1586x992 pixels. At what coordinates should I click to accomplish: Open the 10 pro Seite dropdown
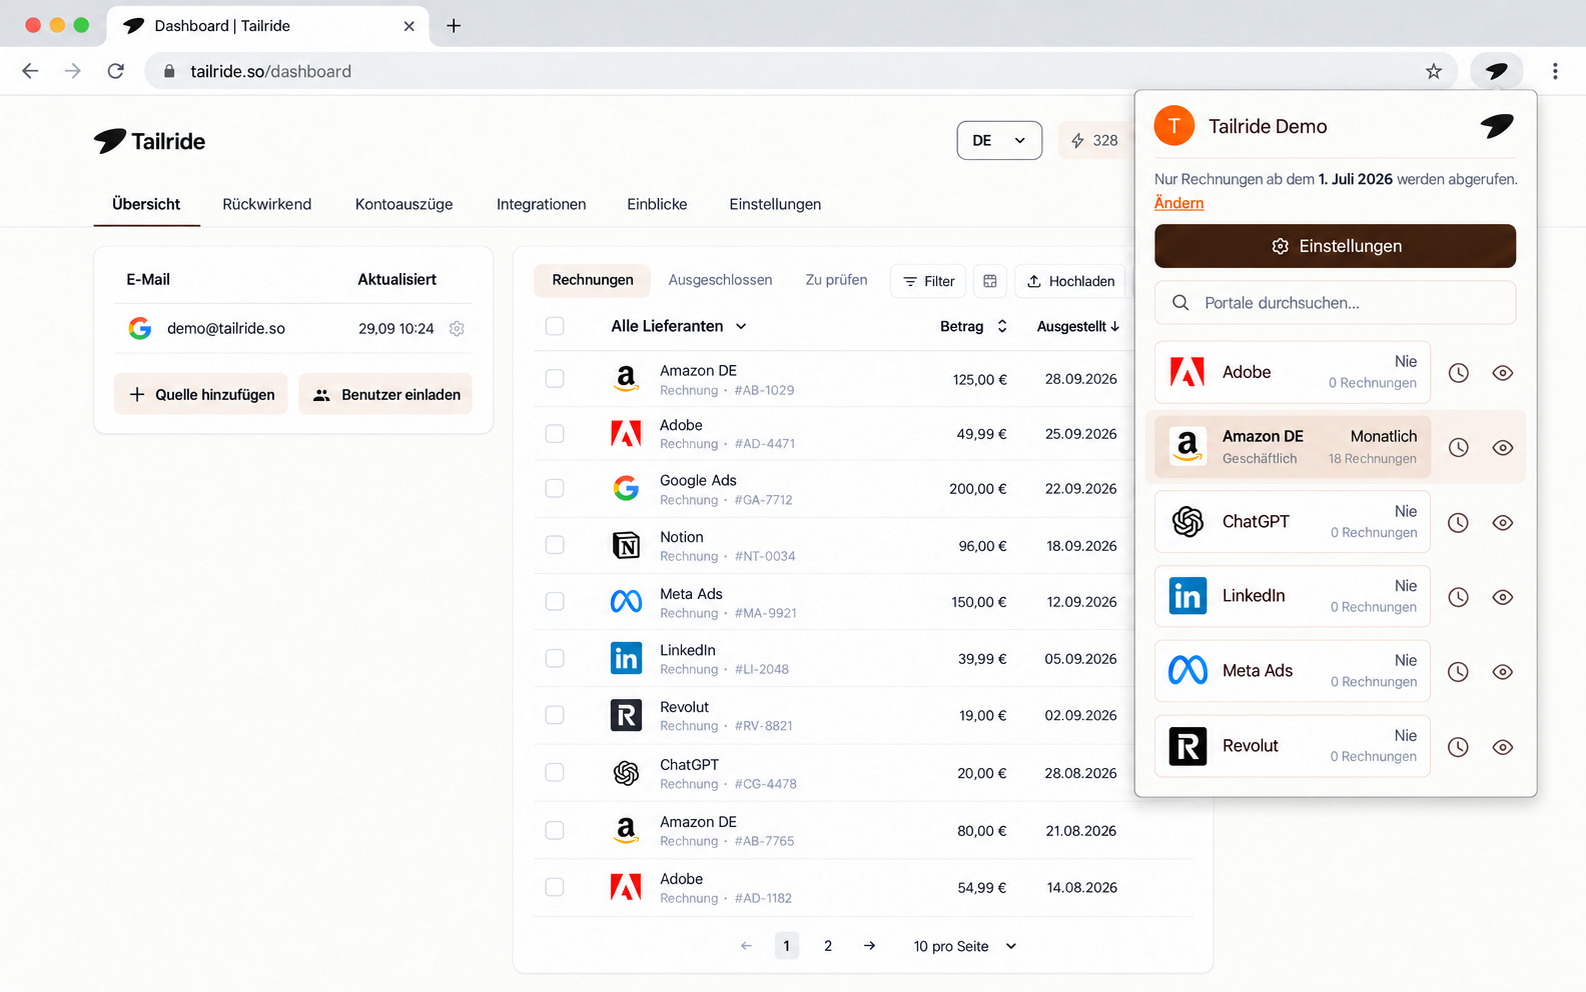(964, 946)
